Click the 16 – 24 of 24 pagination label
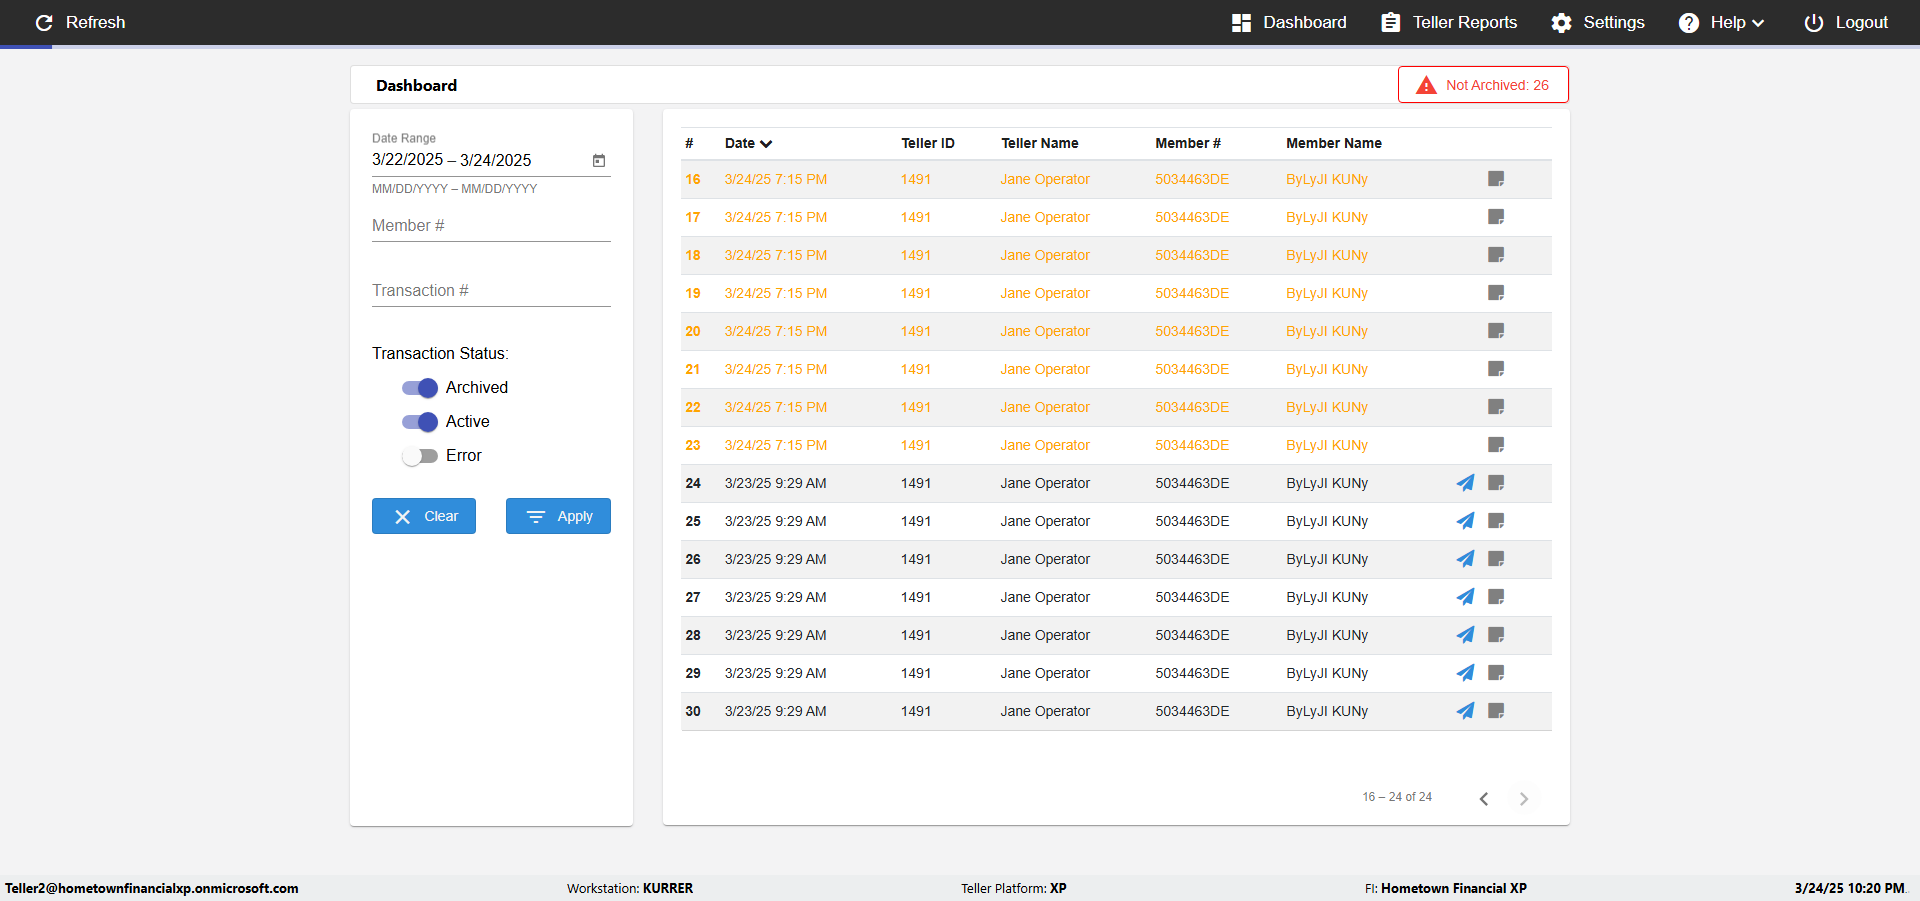Screen dimensions: 1920x901 point(1397,797)
